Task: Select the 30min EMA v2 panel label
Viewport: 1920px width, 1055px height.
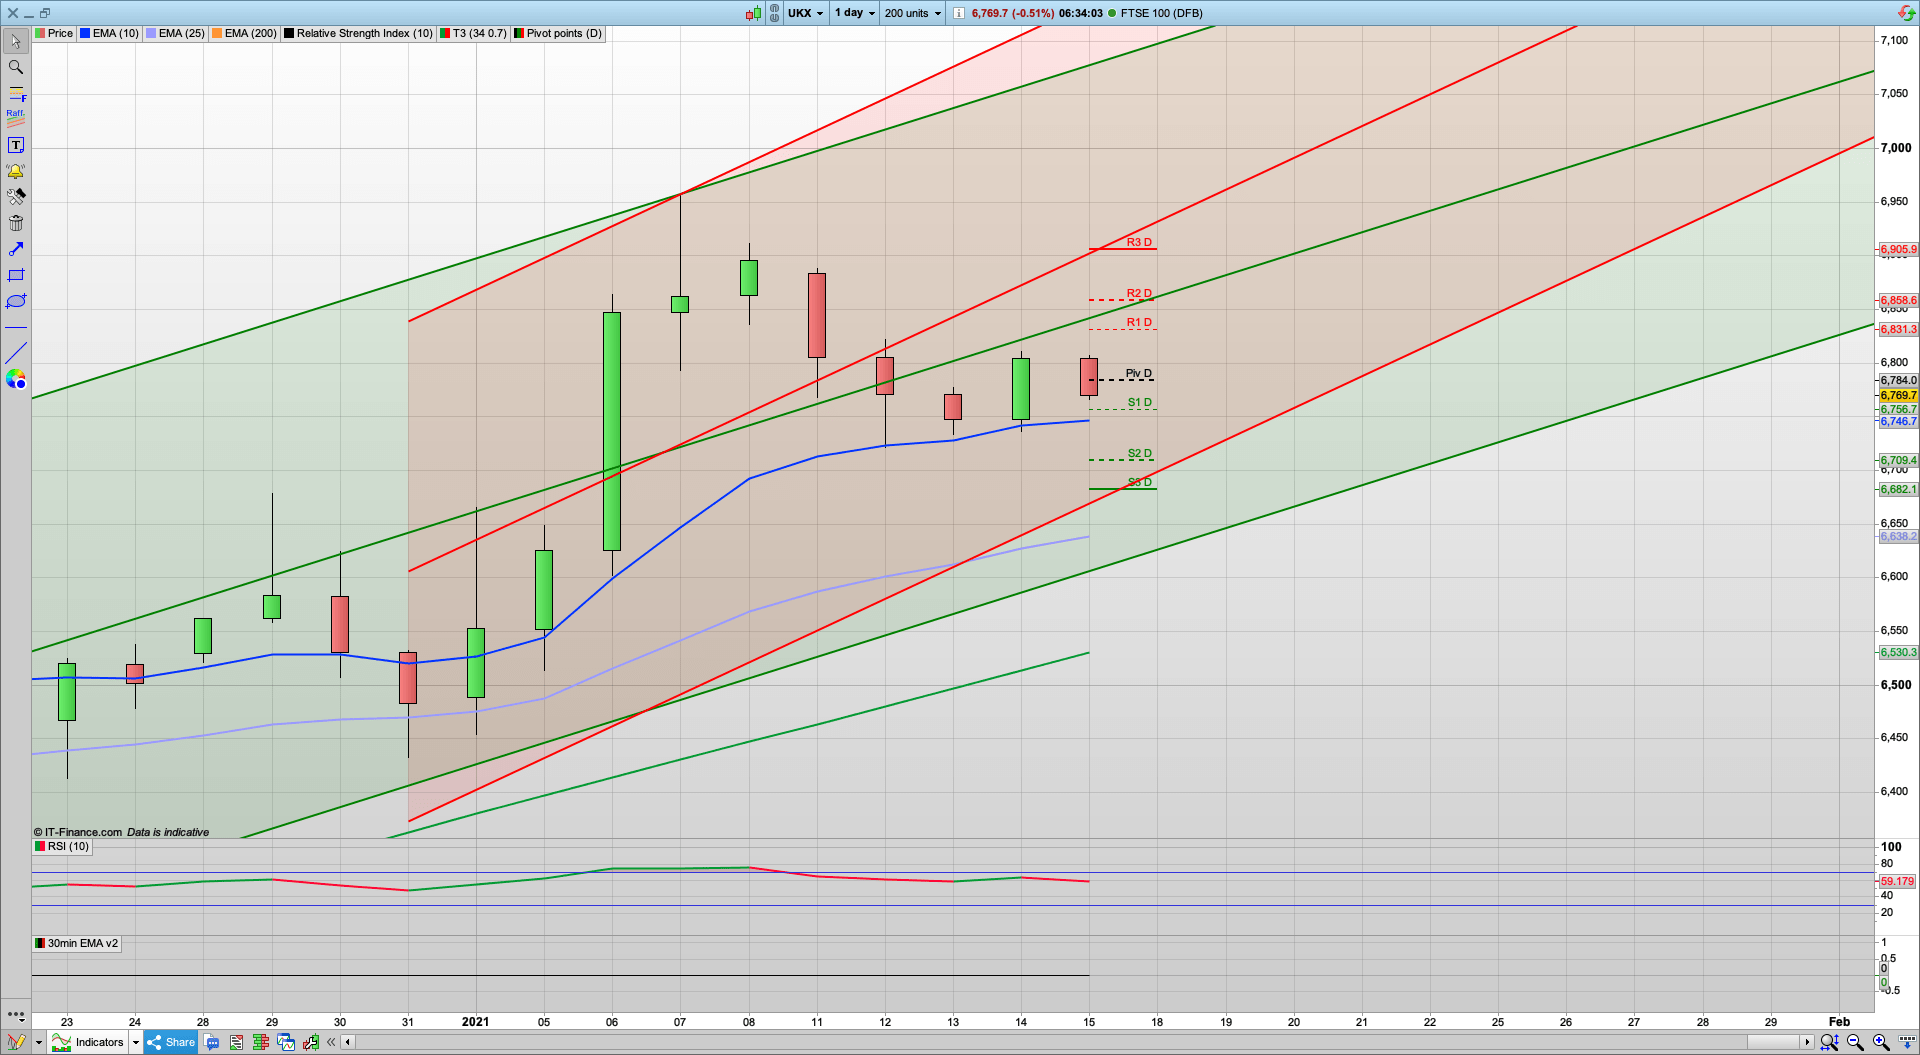Action: 77,943
